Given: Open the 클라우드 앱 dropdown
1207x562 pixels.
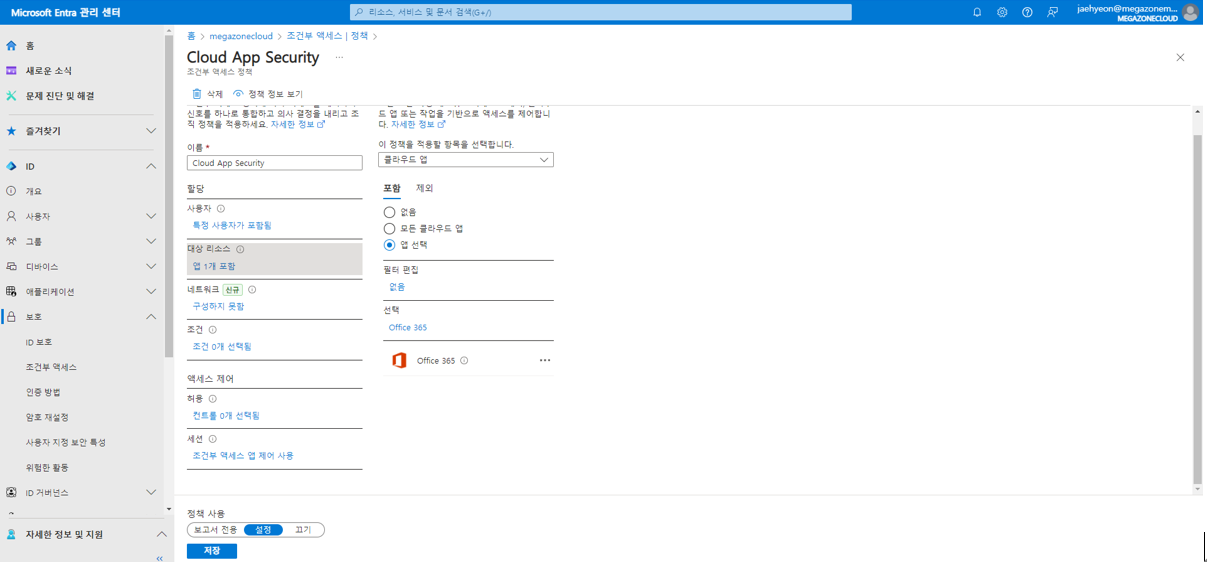Looking at the screenshot, I should click(x=466, y=160).
